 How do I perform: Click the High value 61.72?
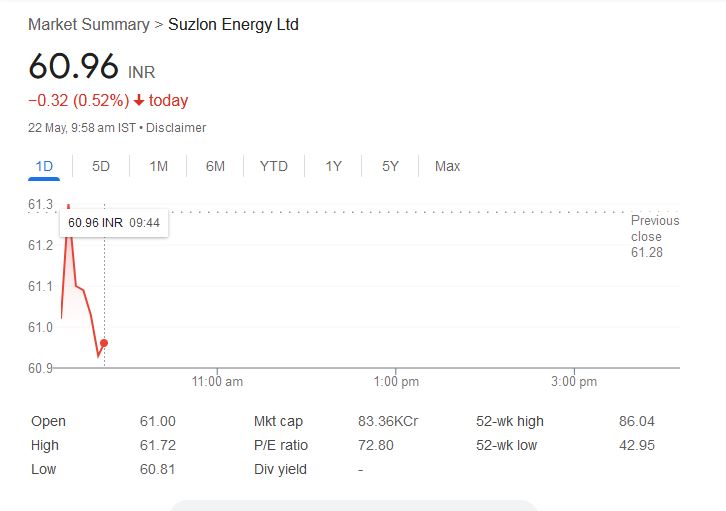[158, 446]
